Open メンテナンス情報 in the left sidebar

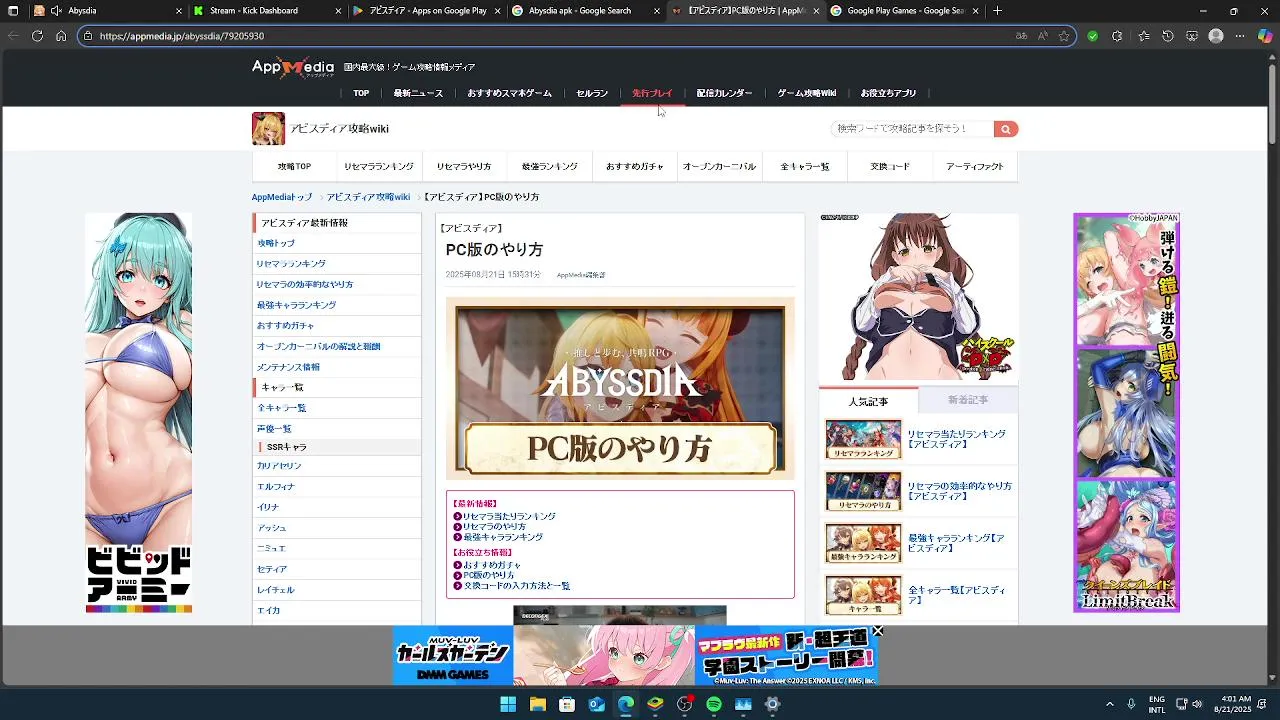[288, 367]
